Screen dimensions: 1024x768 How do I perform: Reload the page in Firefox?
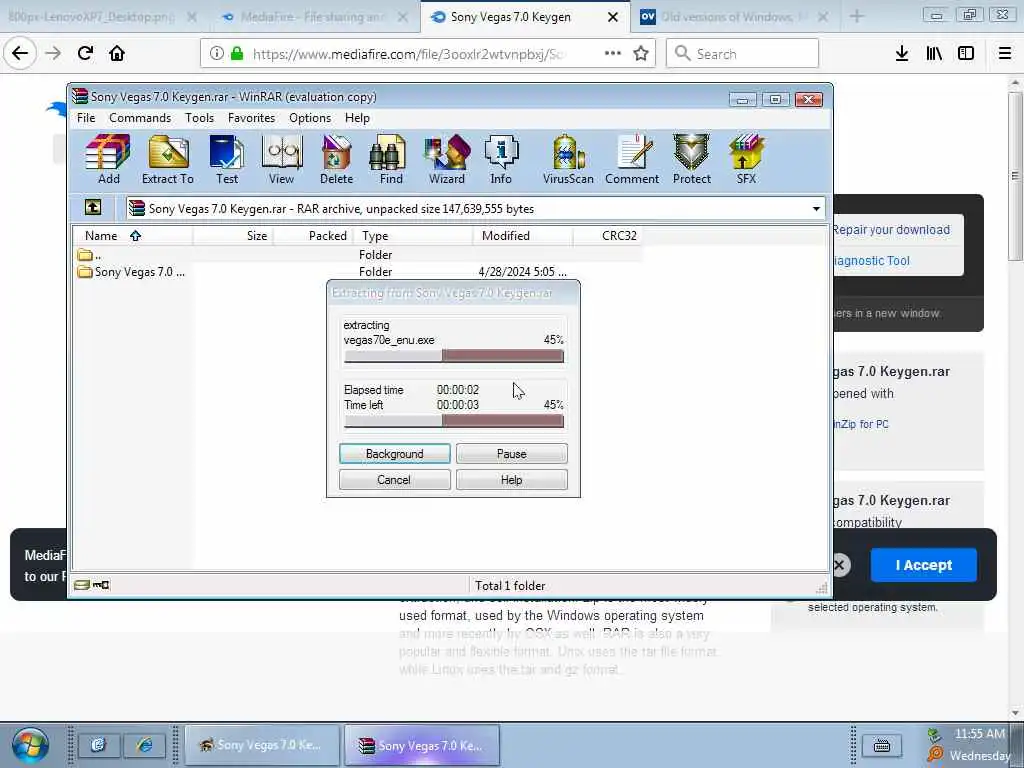coord(85,53)
